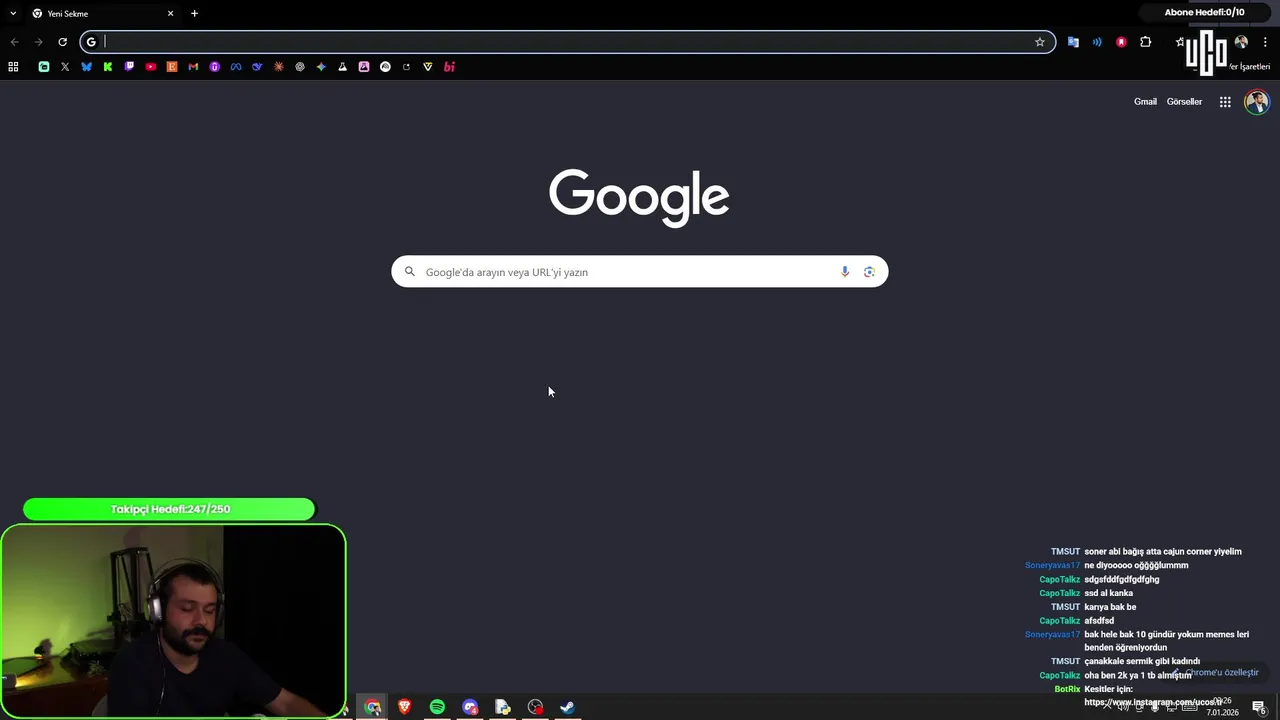The height and width of the screenshot is (720, 1280).
Task: Open the Gmail link
Action: (x=1145, y=102)
